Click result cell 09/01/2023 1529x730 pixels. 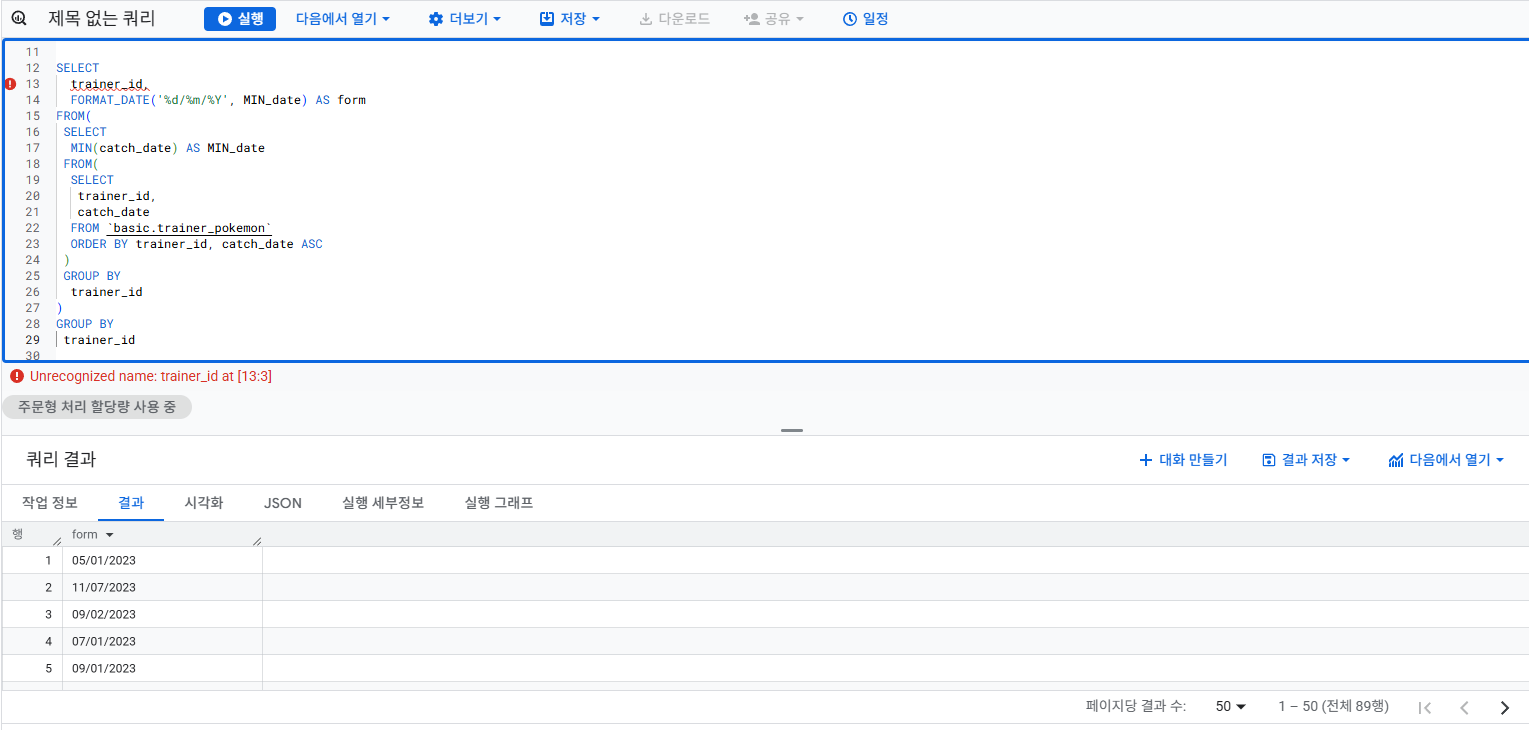click(x=162, y=668)
